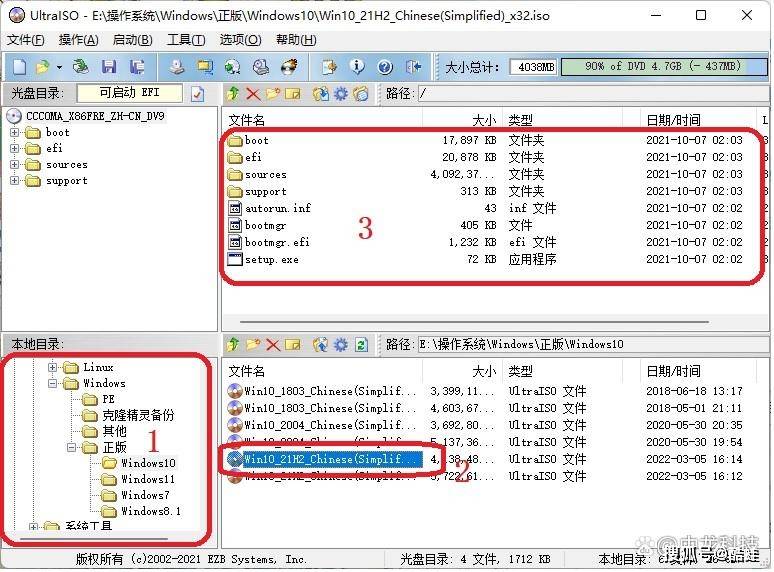The width and height of the screenshot is (774, 572).
Task: Open the 选项(O) menu
Action: click(240, 40)
